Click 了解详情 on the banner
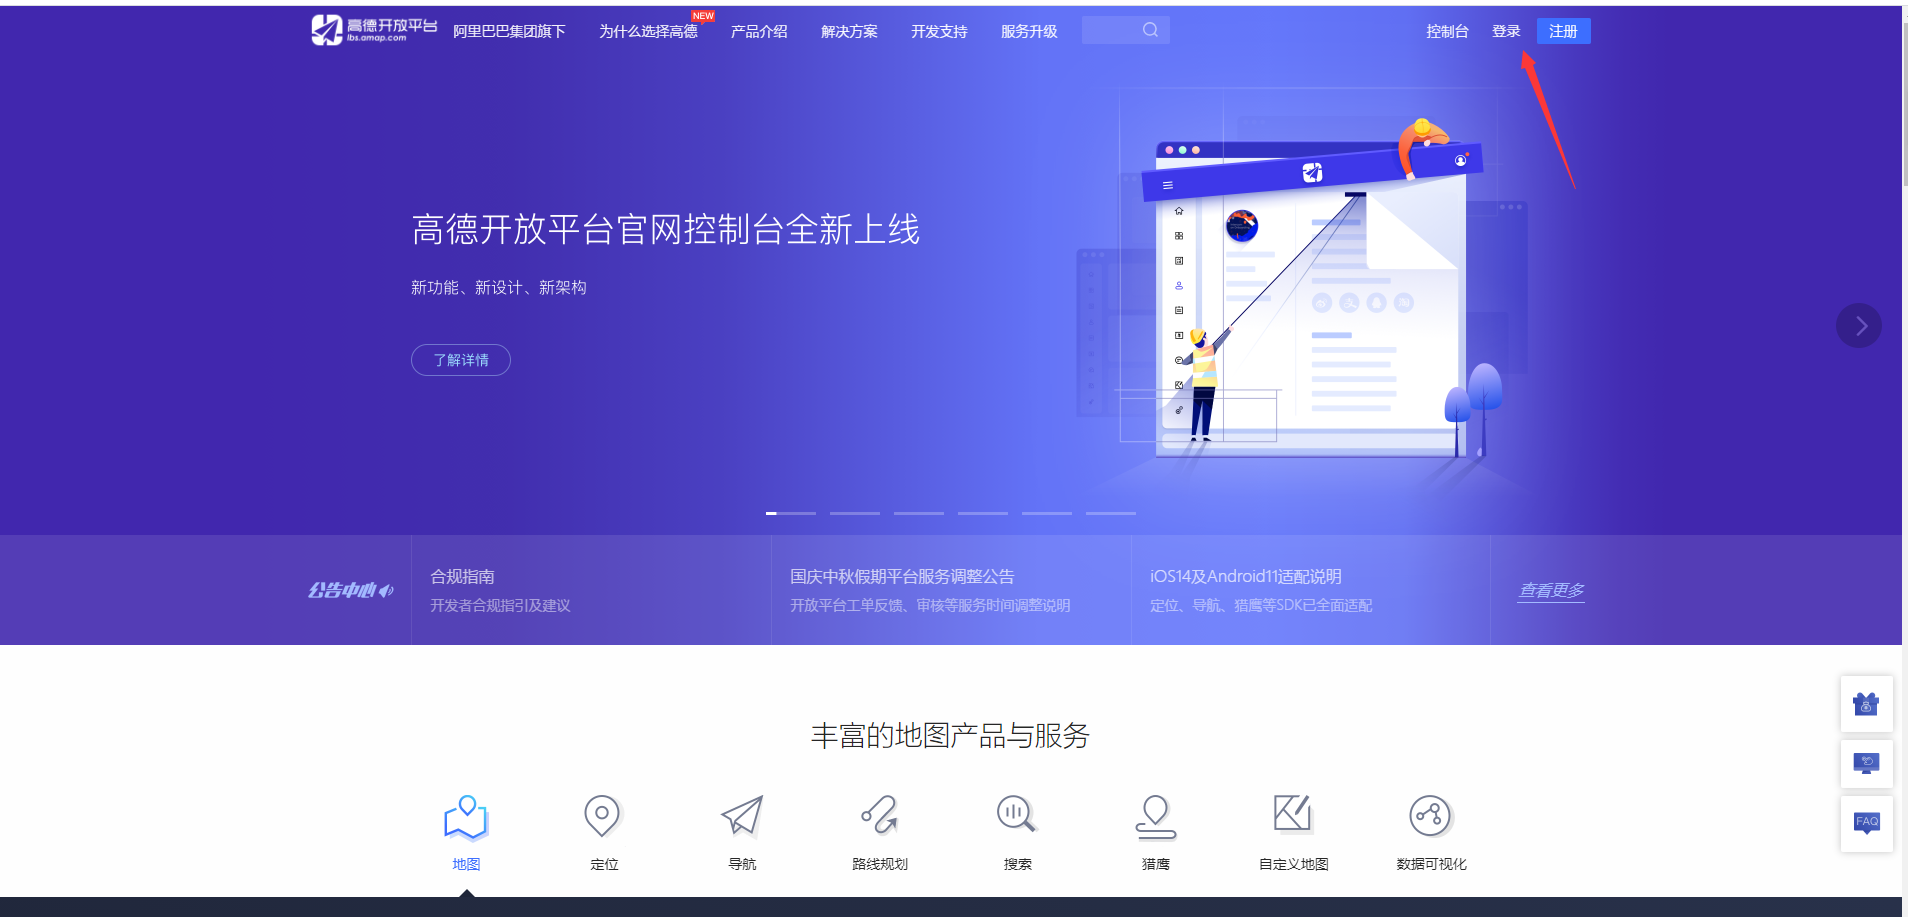 [460, 359]
